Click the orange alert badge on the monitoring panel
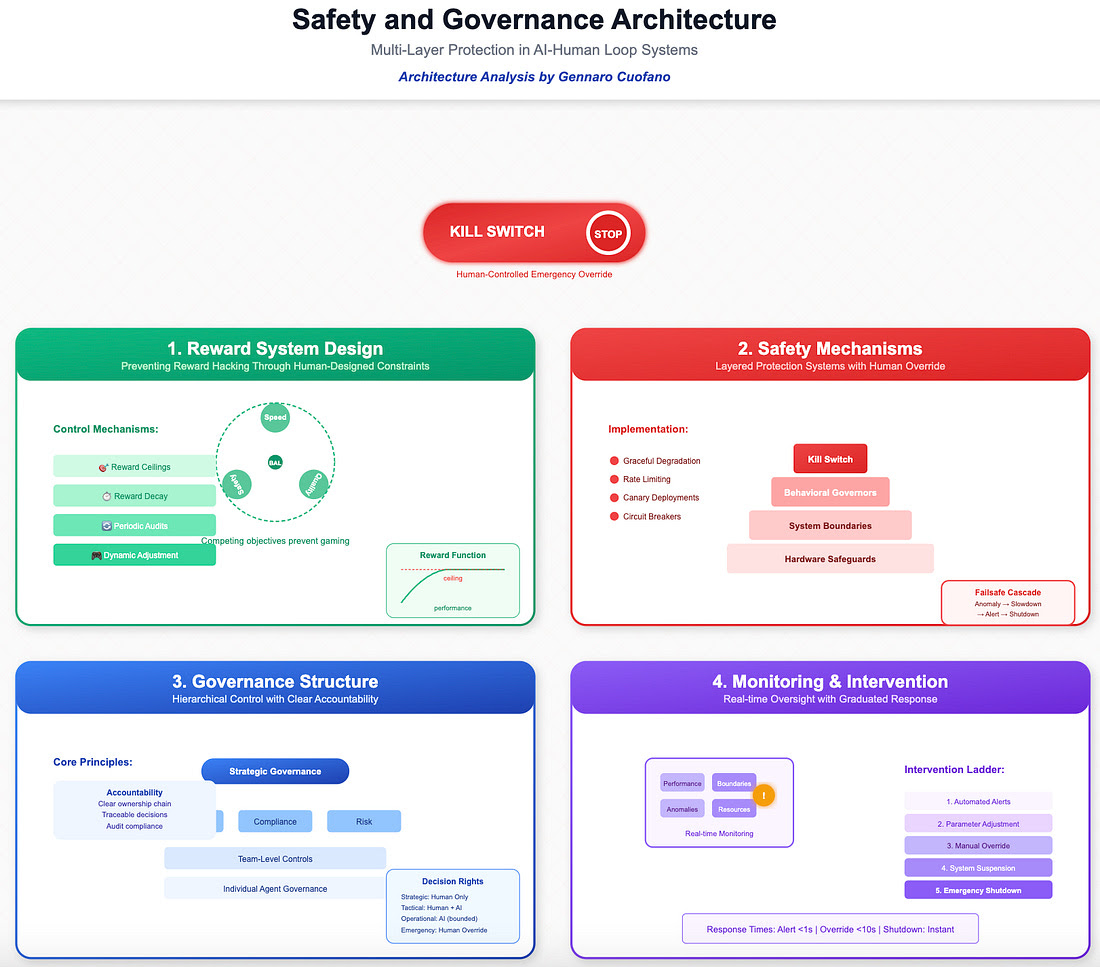 pos(763,795)
